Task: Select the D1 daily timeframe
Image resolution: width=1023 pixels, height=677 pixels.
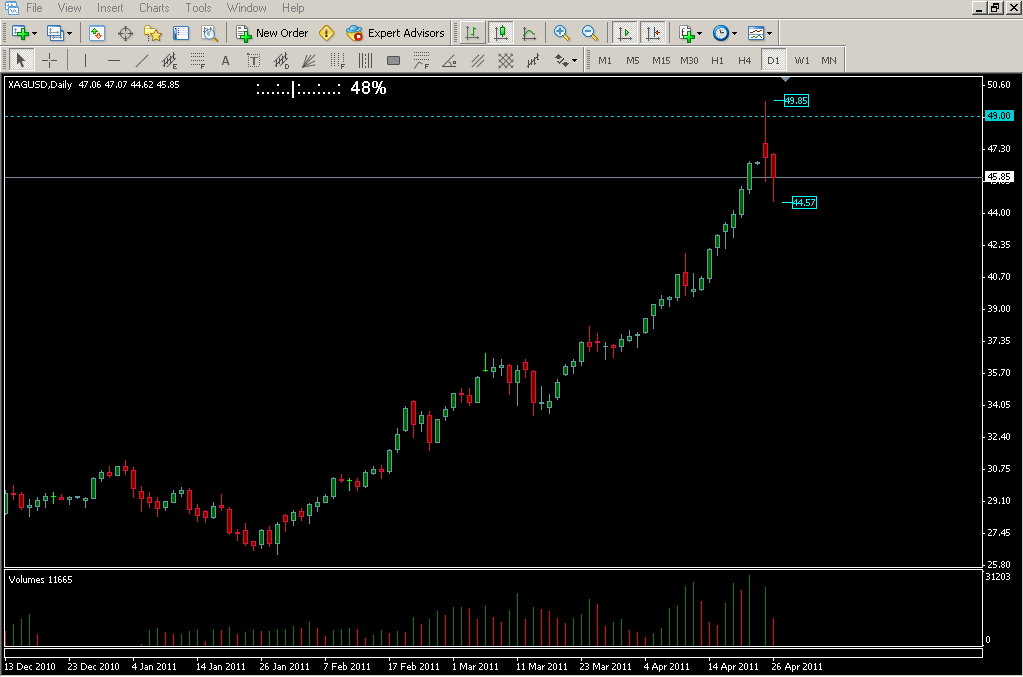Action: pyautogui.click(x=773, y=61)
